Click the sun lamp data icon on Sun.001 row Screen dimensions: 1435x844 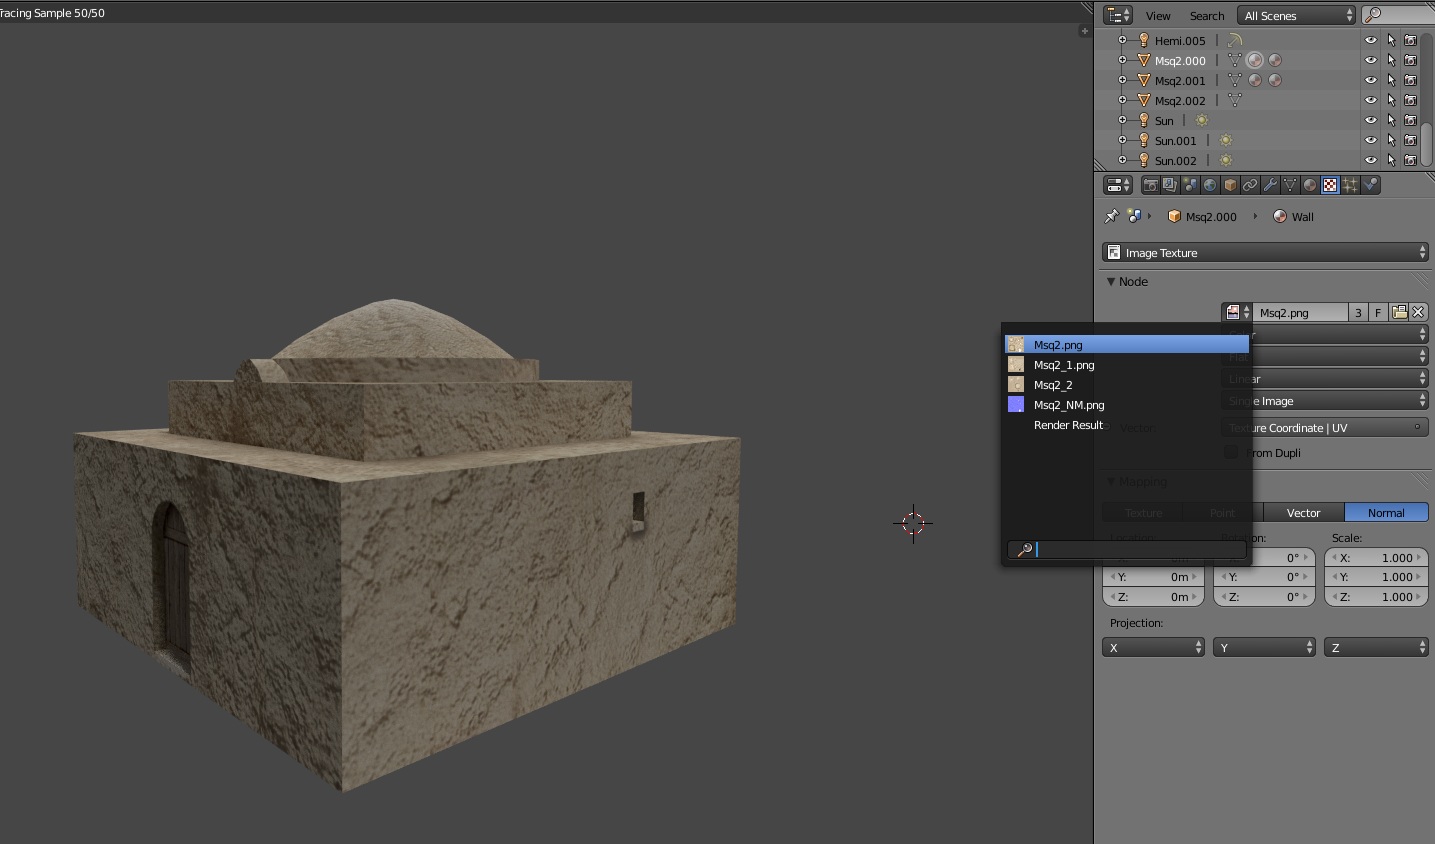(x=1226, y=140)
